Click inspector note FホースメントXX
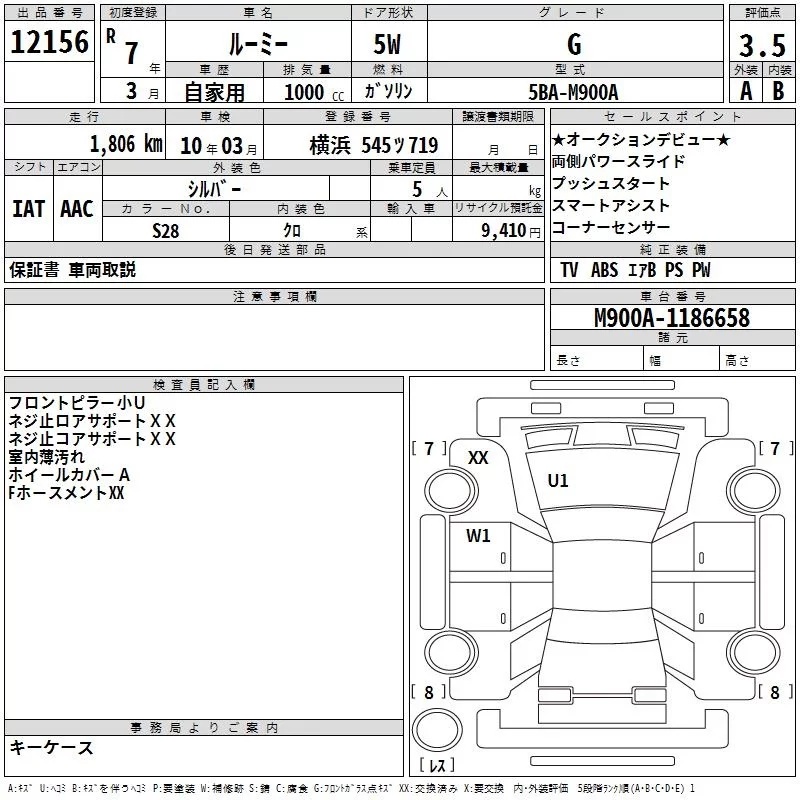Image resolution: width=800 pixels, height=800 pixels. [x=66, y=492]
